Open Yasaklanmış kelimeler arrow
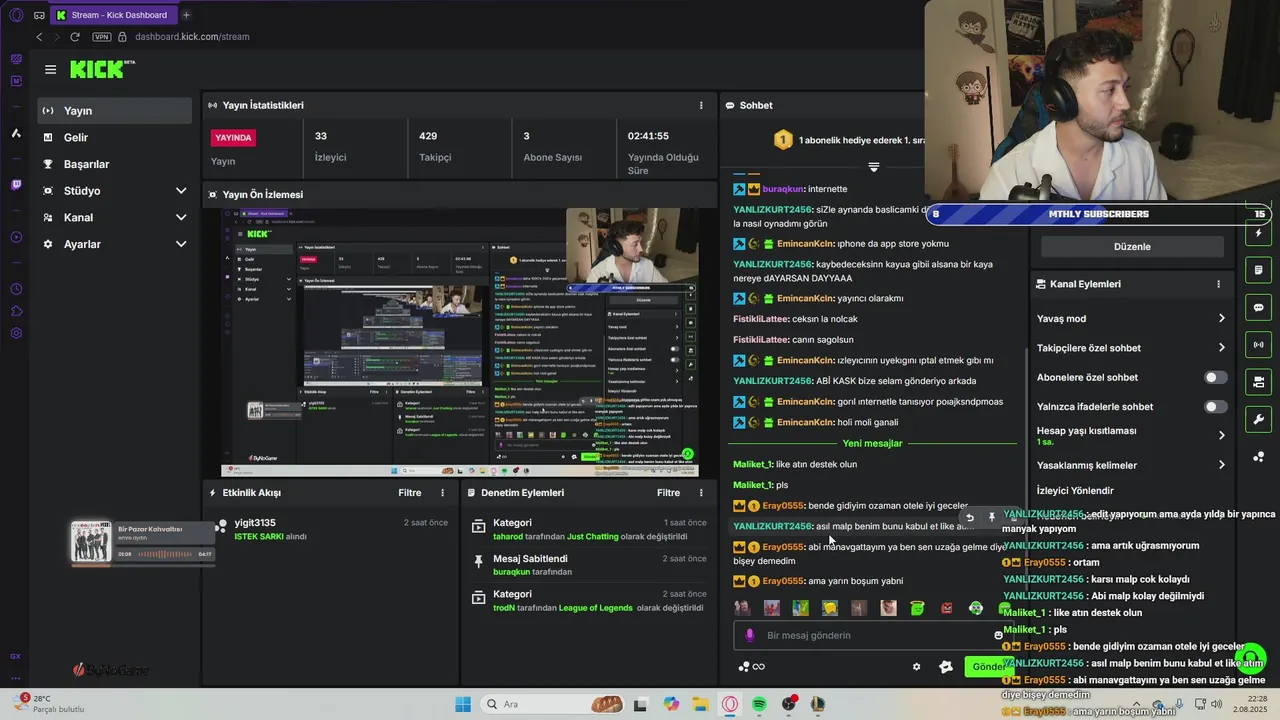The width and height of the screenshot is (1280, 720). [x=1221, y=465]
